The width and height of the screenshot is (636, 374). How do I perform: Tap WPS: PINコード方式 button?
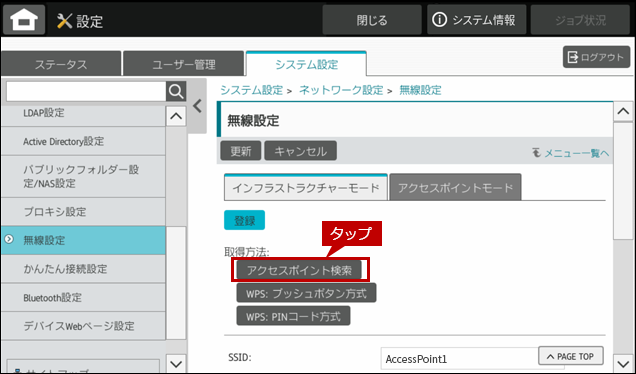293,316
